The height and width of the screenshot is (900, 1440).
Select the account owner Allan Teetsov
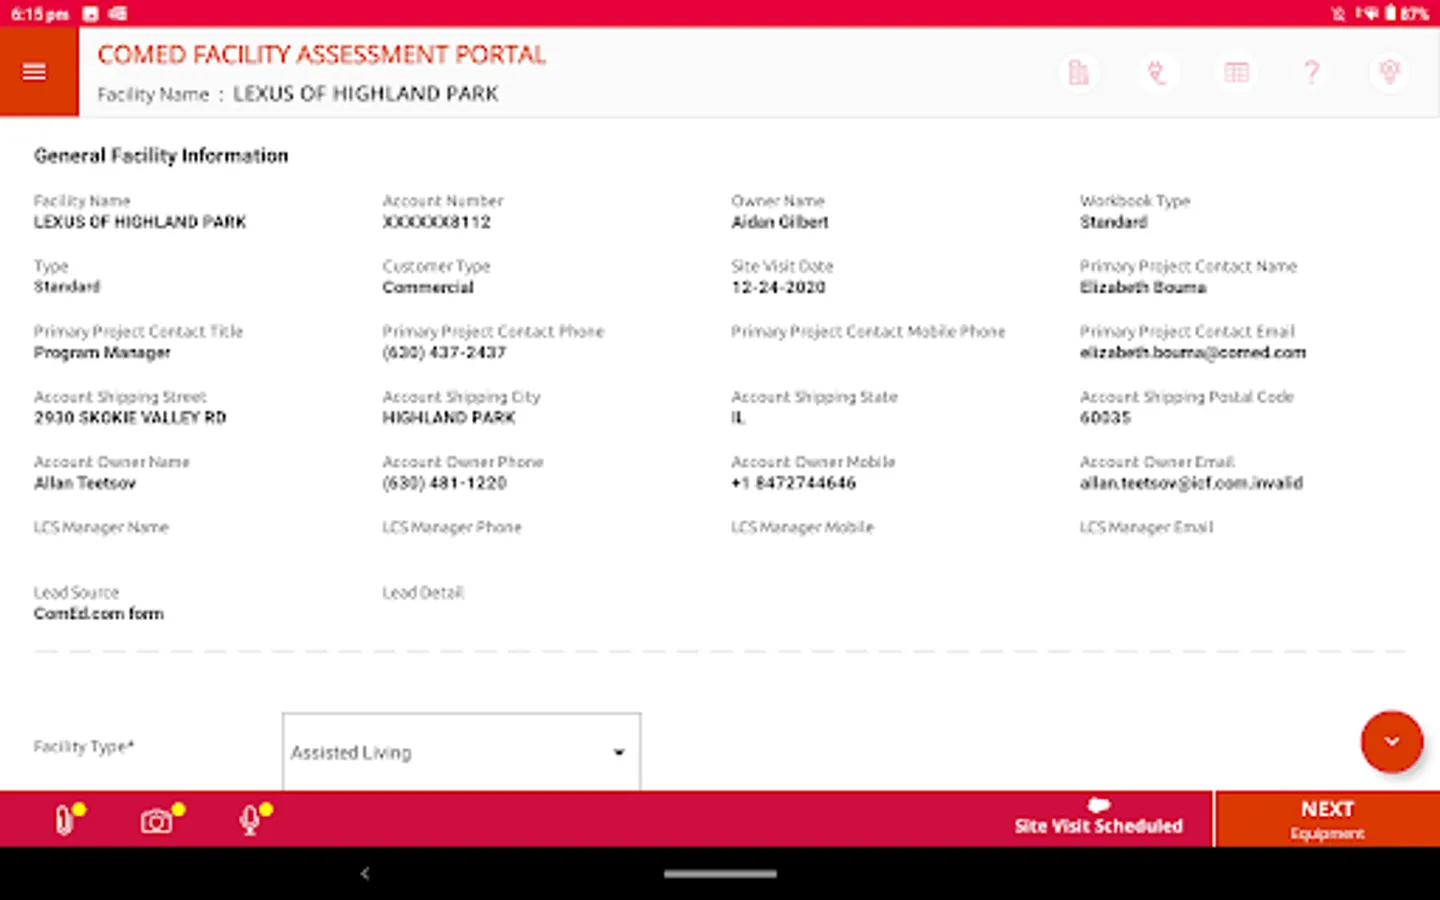tap(84, 483)
